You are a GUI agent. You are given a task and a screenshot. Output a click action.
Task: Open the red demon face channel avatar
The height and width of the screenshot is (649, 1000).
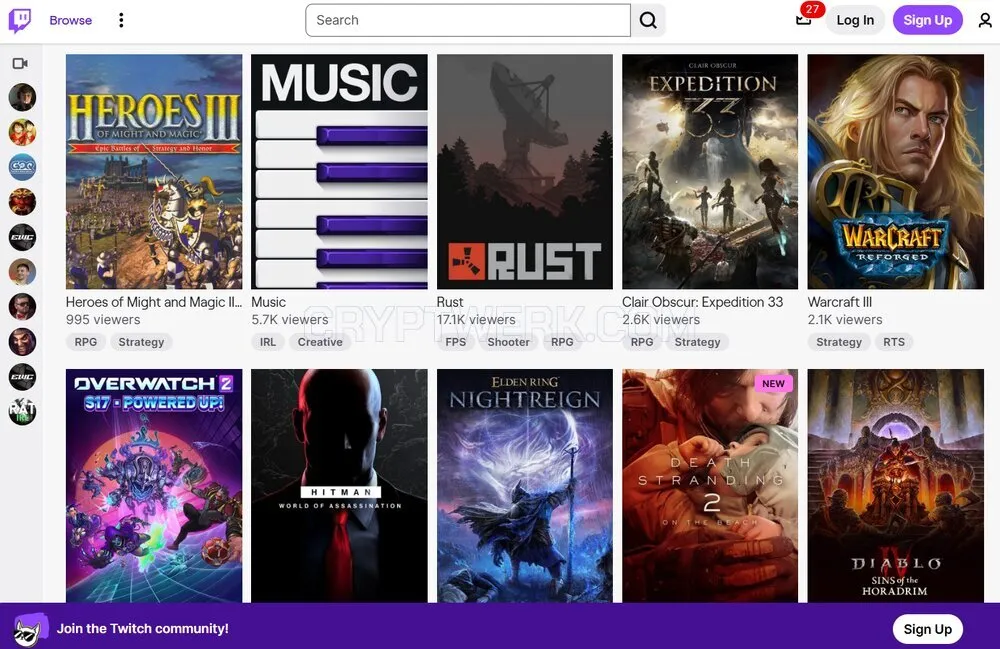click(22, 202)
